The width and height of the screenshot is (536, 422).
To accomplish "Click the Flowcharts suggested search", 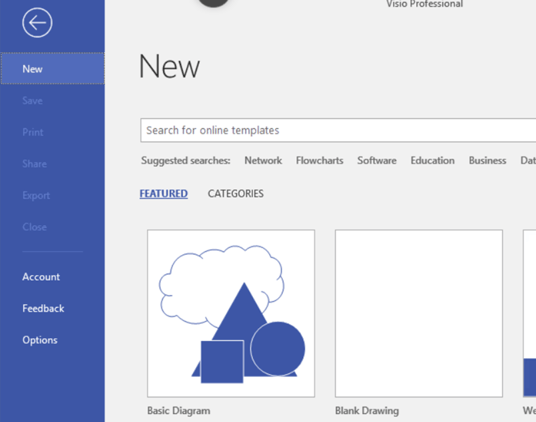I will (x=319, y=160).
